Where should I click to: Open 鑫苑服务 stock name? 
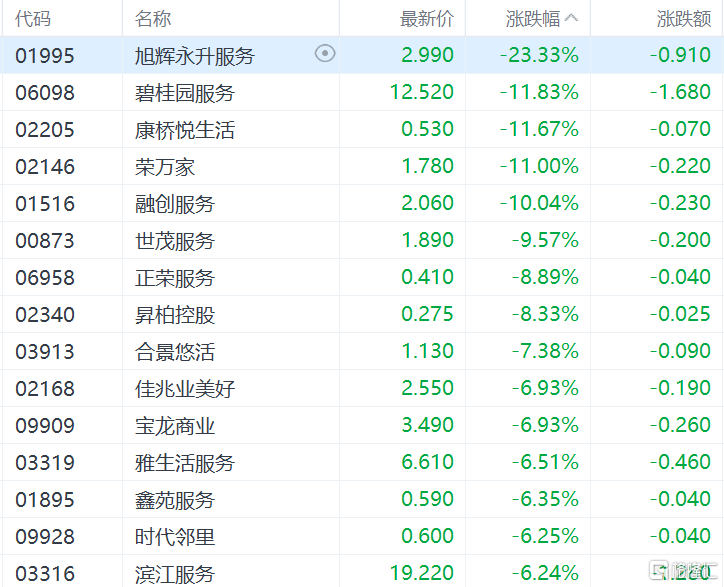point(175,499)
